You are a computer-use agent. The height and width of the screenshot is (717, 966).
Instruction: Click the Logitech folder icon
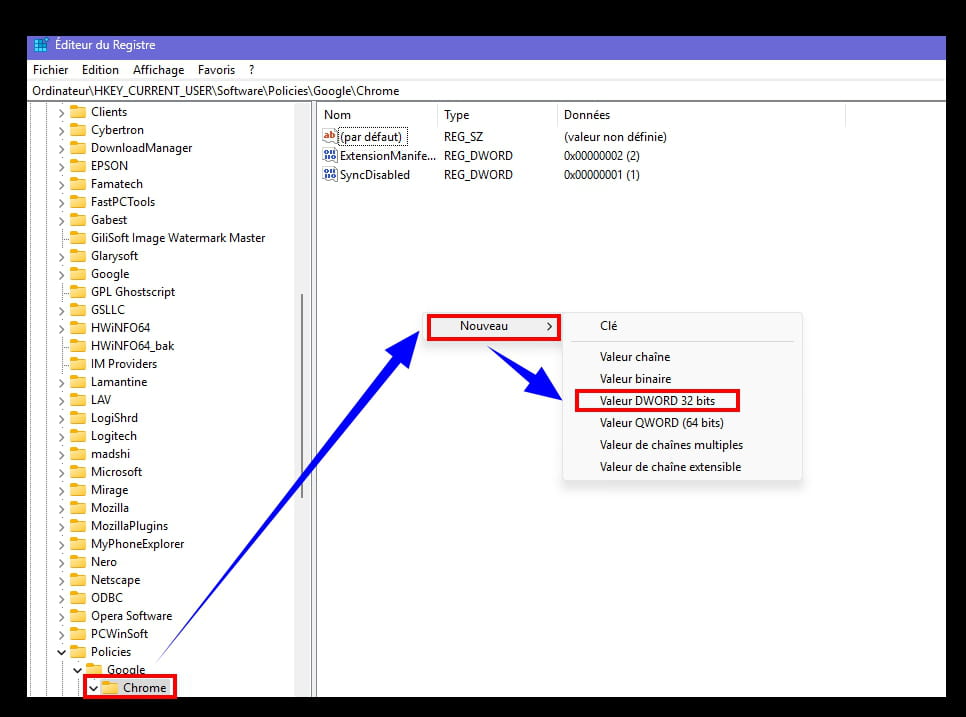tap(78, 435)
